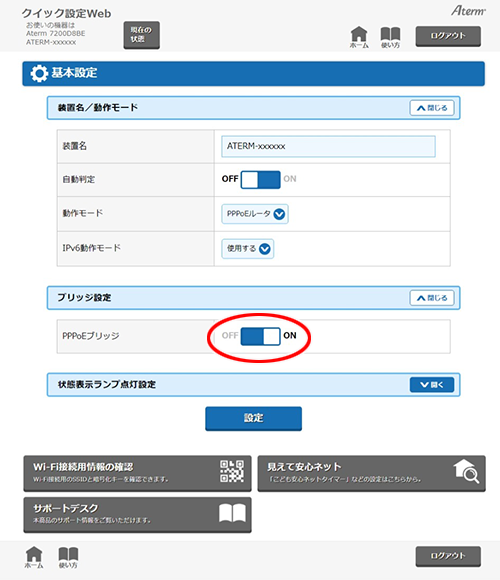Open the IPv6動作モード dropdown showing 使用する
The image size is (500, 580).
(x=247, y=249)
